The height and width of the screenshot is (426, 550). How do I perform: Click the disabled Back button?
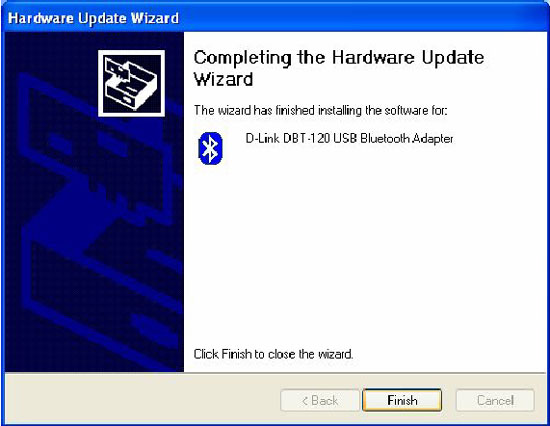click(x=320, y=400)
